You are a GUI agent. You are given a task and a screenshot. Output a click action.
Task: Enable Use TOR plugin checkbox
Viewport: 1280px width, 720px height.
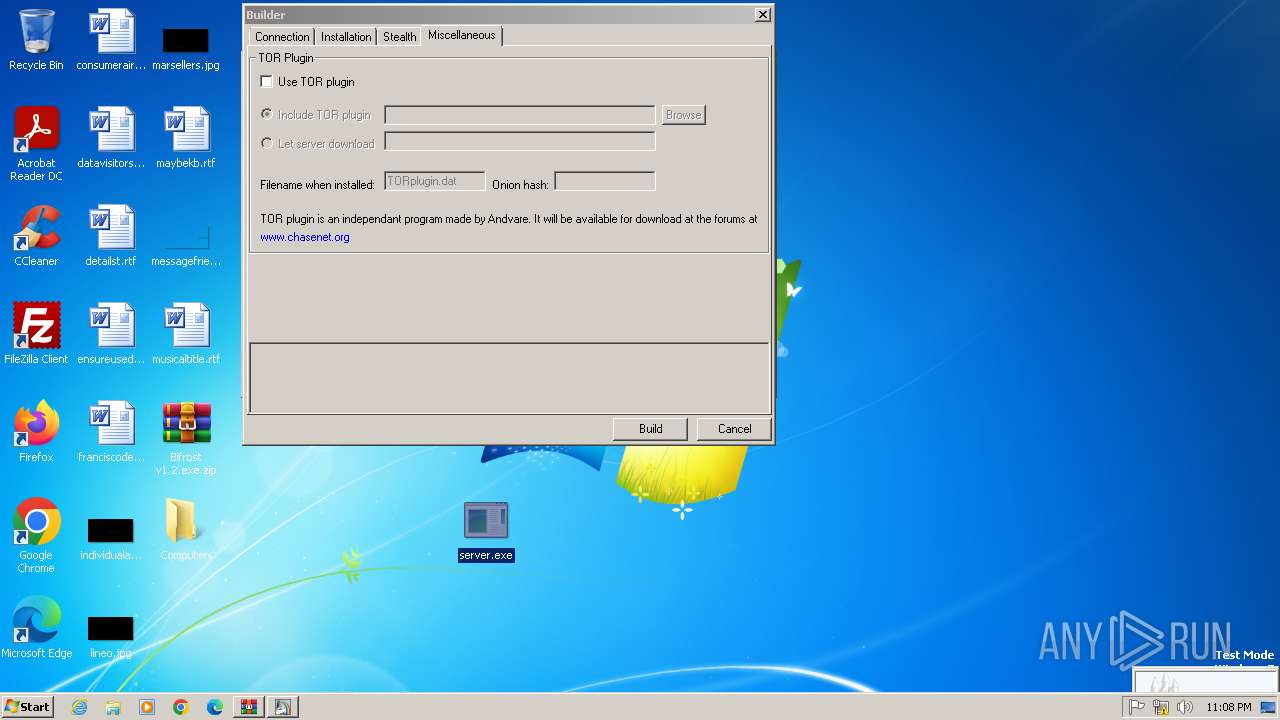(x=266, y=82)
